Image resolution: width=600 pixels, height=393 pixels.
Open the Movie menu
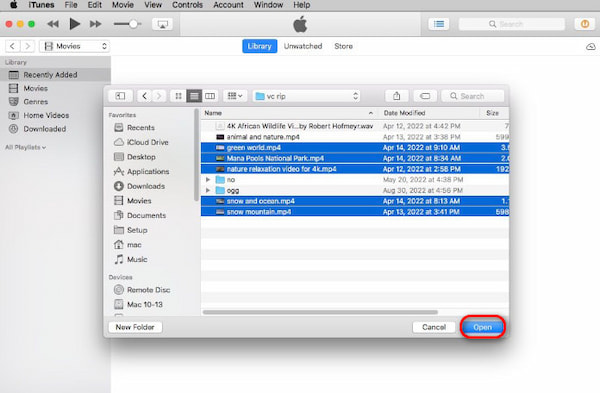tap(122, 5)
